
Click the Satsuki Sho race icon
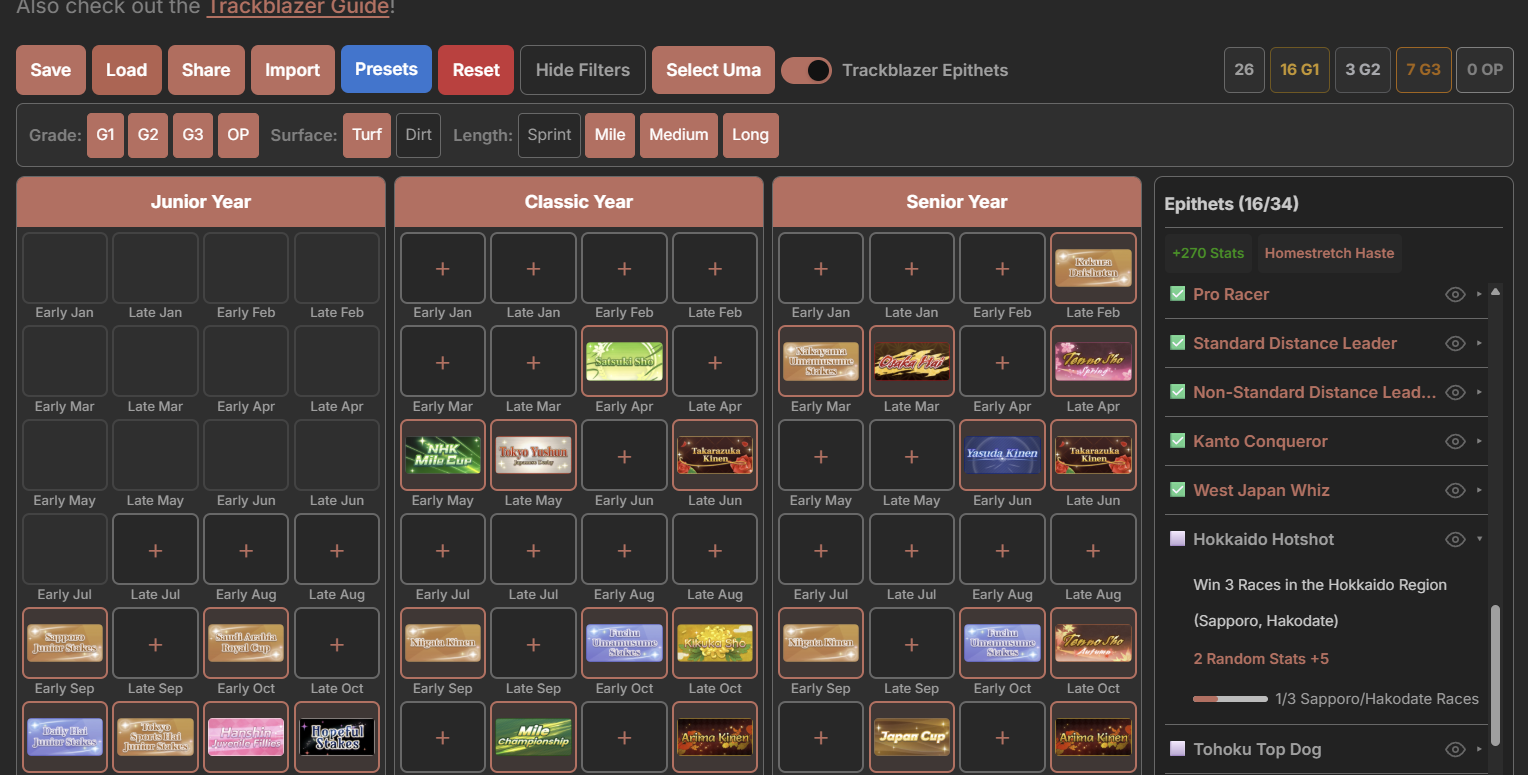[624, 361]
